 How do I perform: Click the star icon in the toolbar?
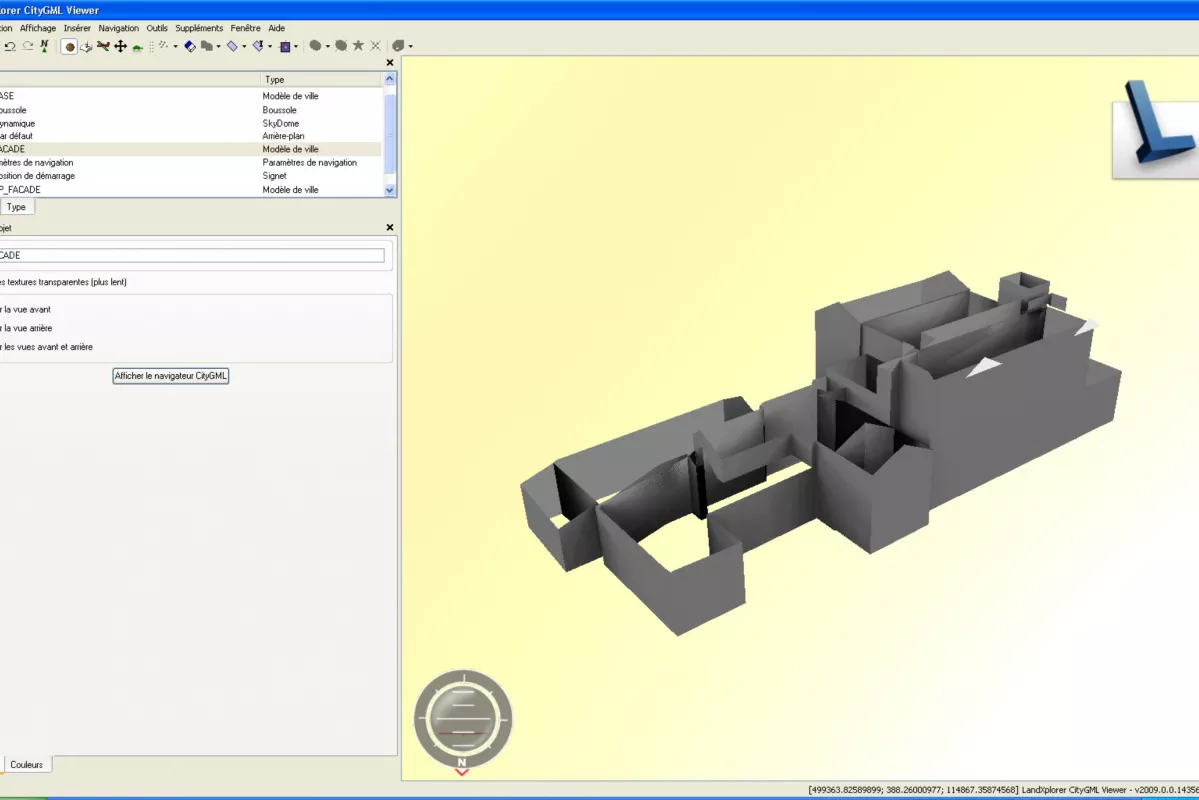[x=358, y=46]
